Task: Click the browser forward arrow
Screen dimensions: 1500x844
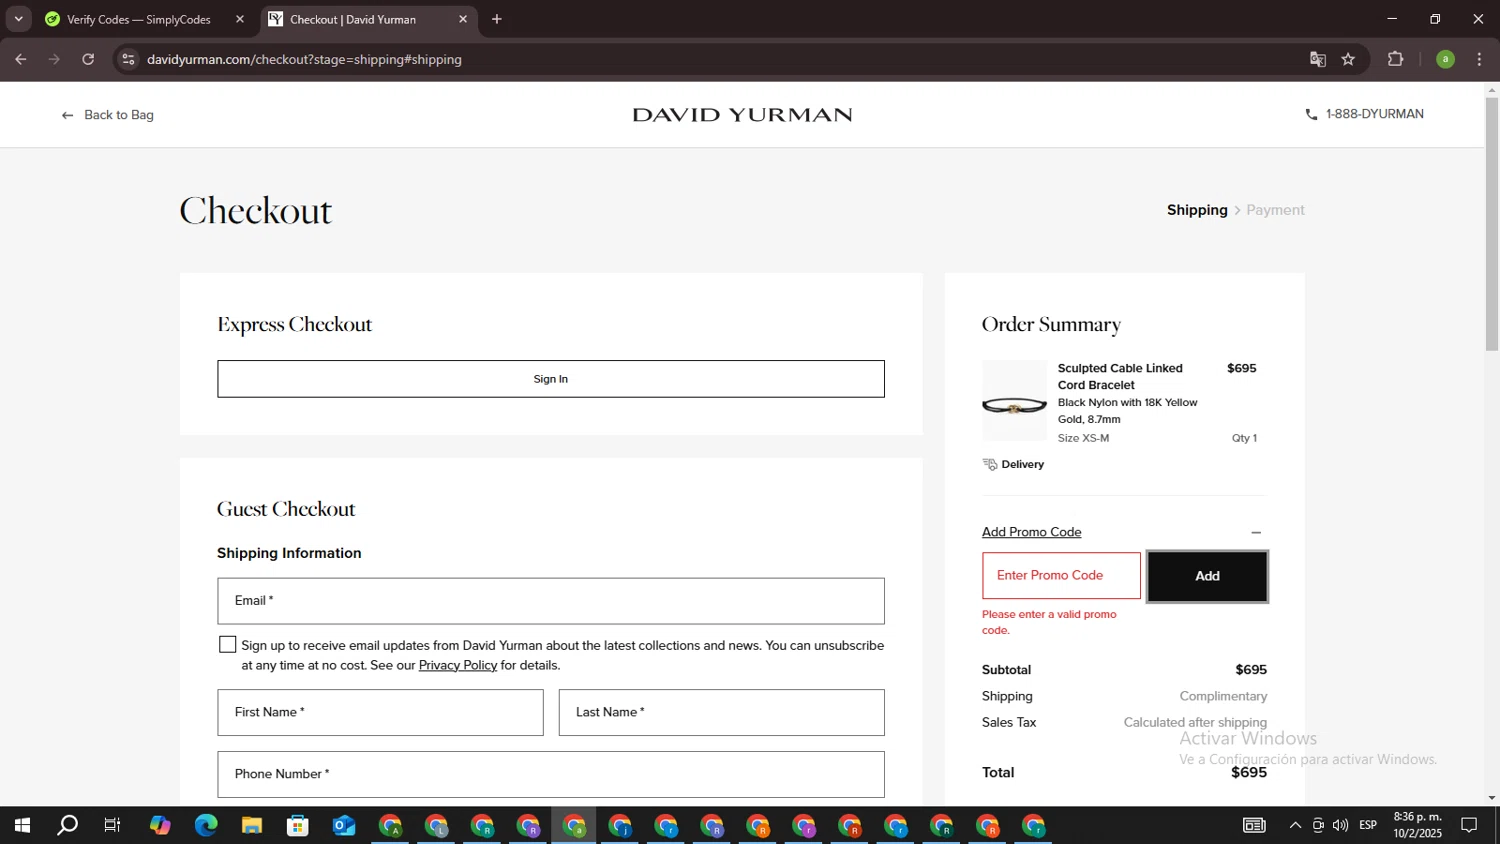Action: (54, 59)
